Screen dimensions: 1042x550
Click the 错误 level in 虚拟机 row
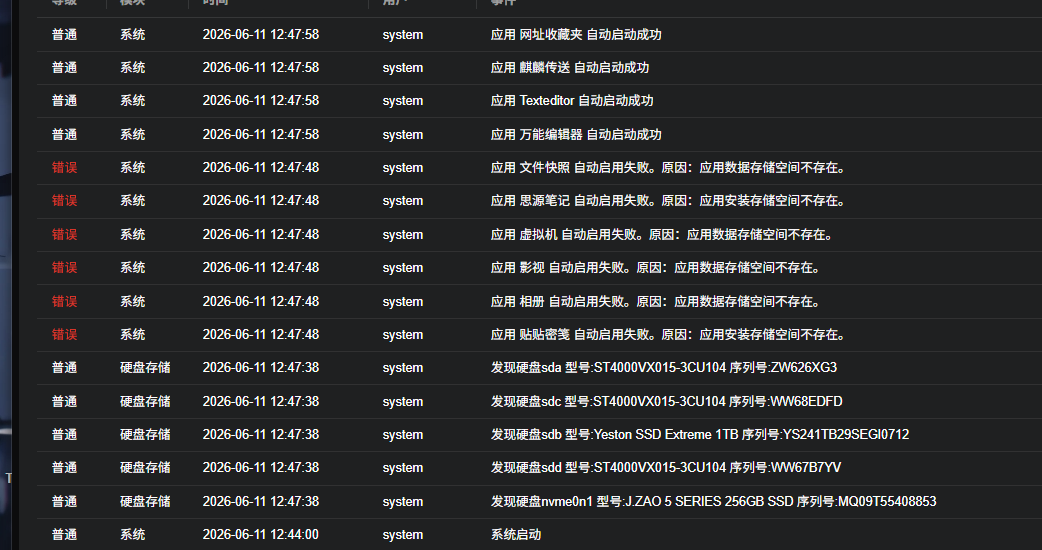click(x=64, y=234)
